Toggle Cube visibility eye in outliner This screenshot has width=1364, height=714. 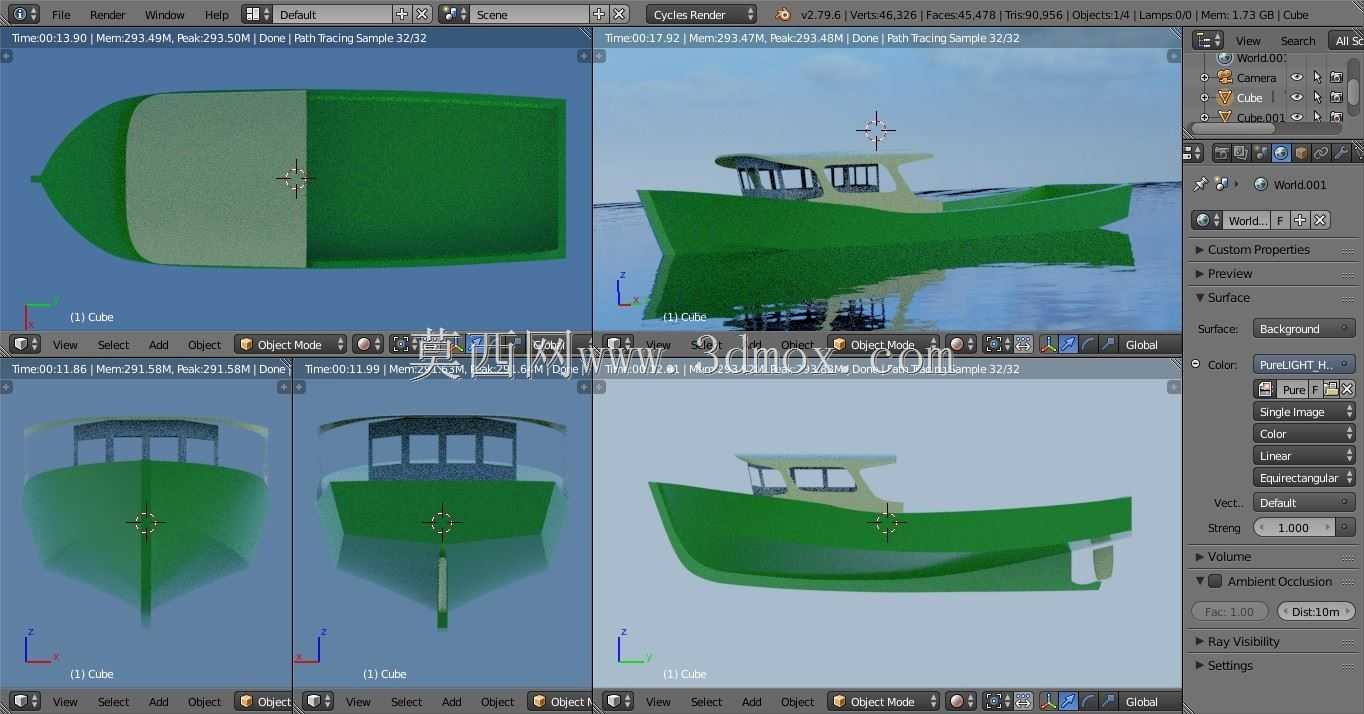pyautogui.click(x=1297, y=97)
